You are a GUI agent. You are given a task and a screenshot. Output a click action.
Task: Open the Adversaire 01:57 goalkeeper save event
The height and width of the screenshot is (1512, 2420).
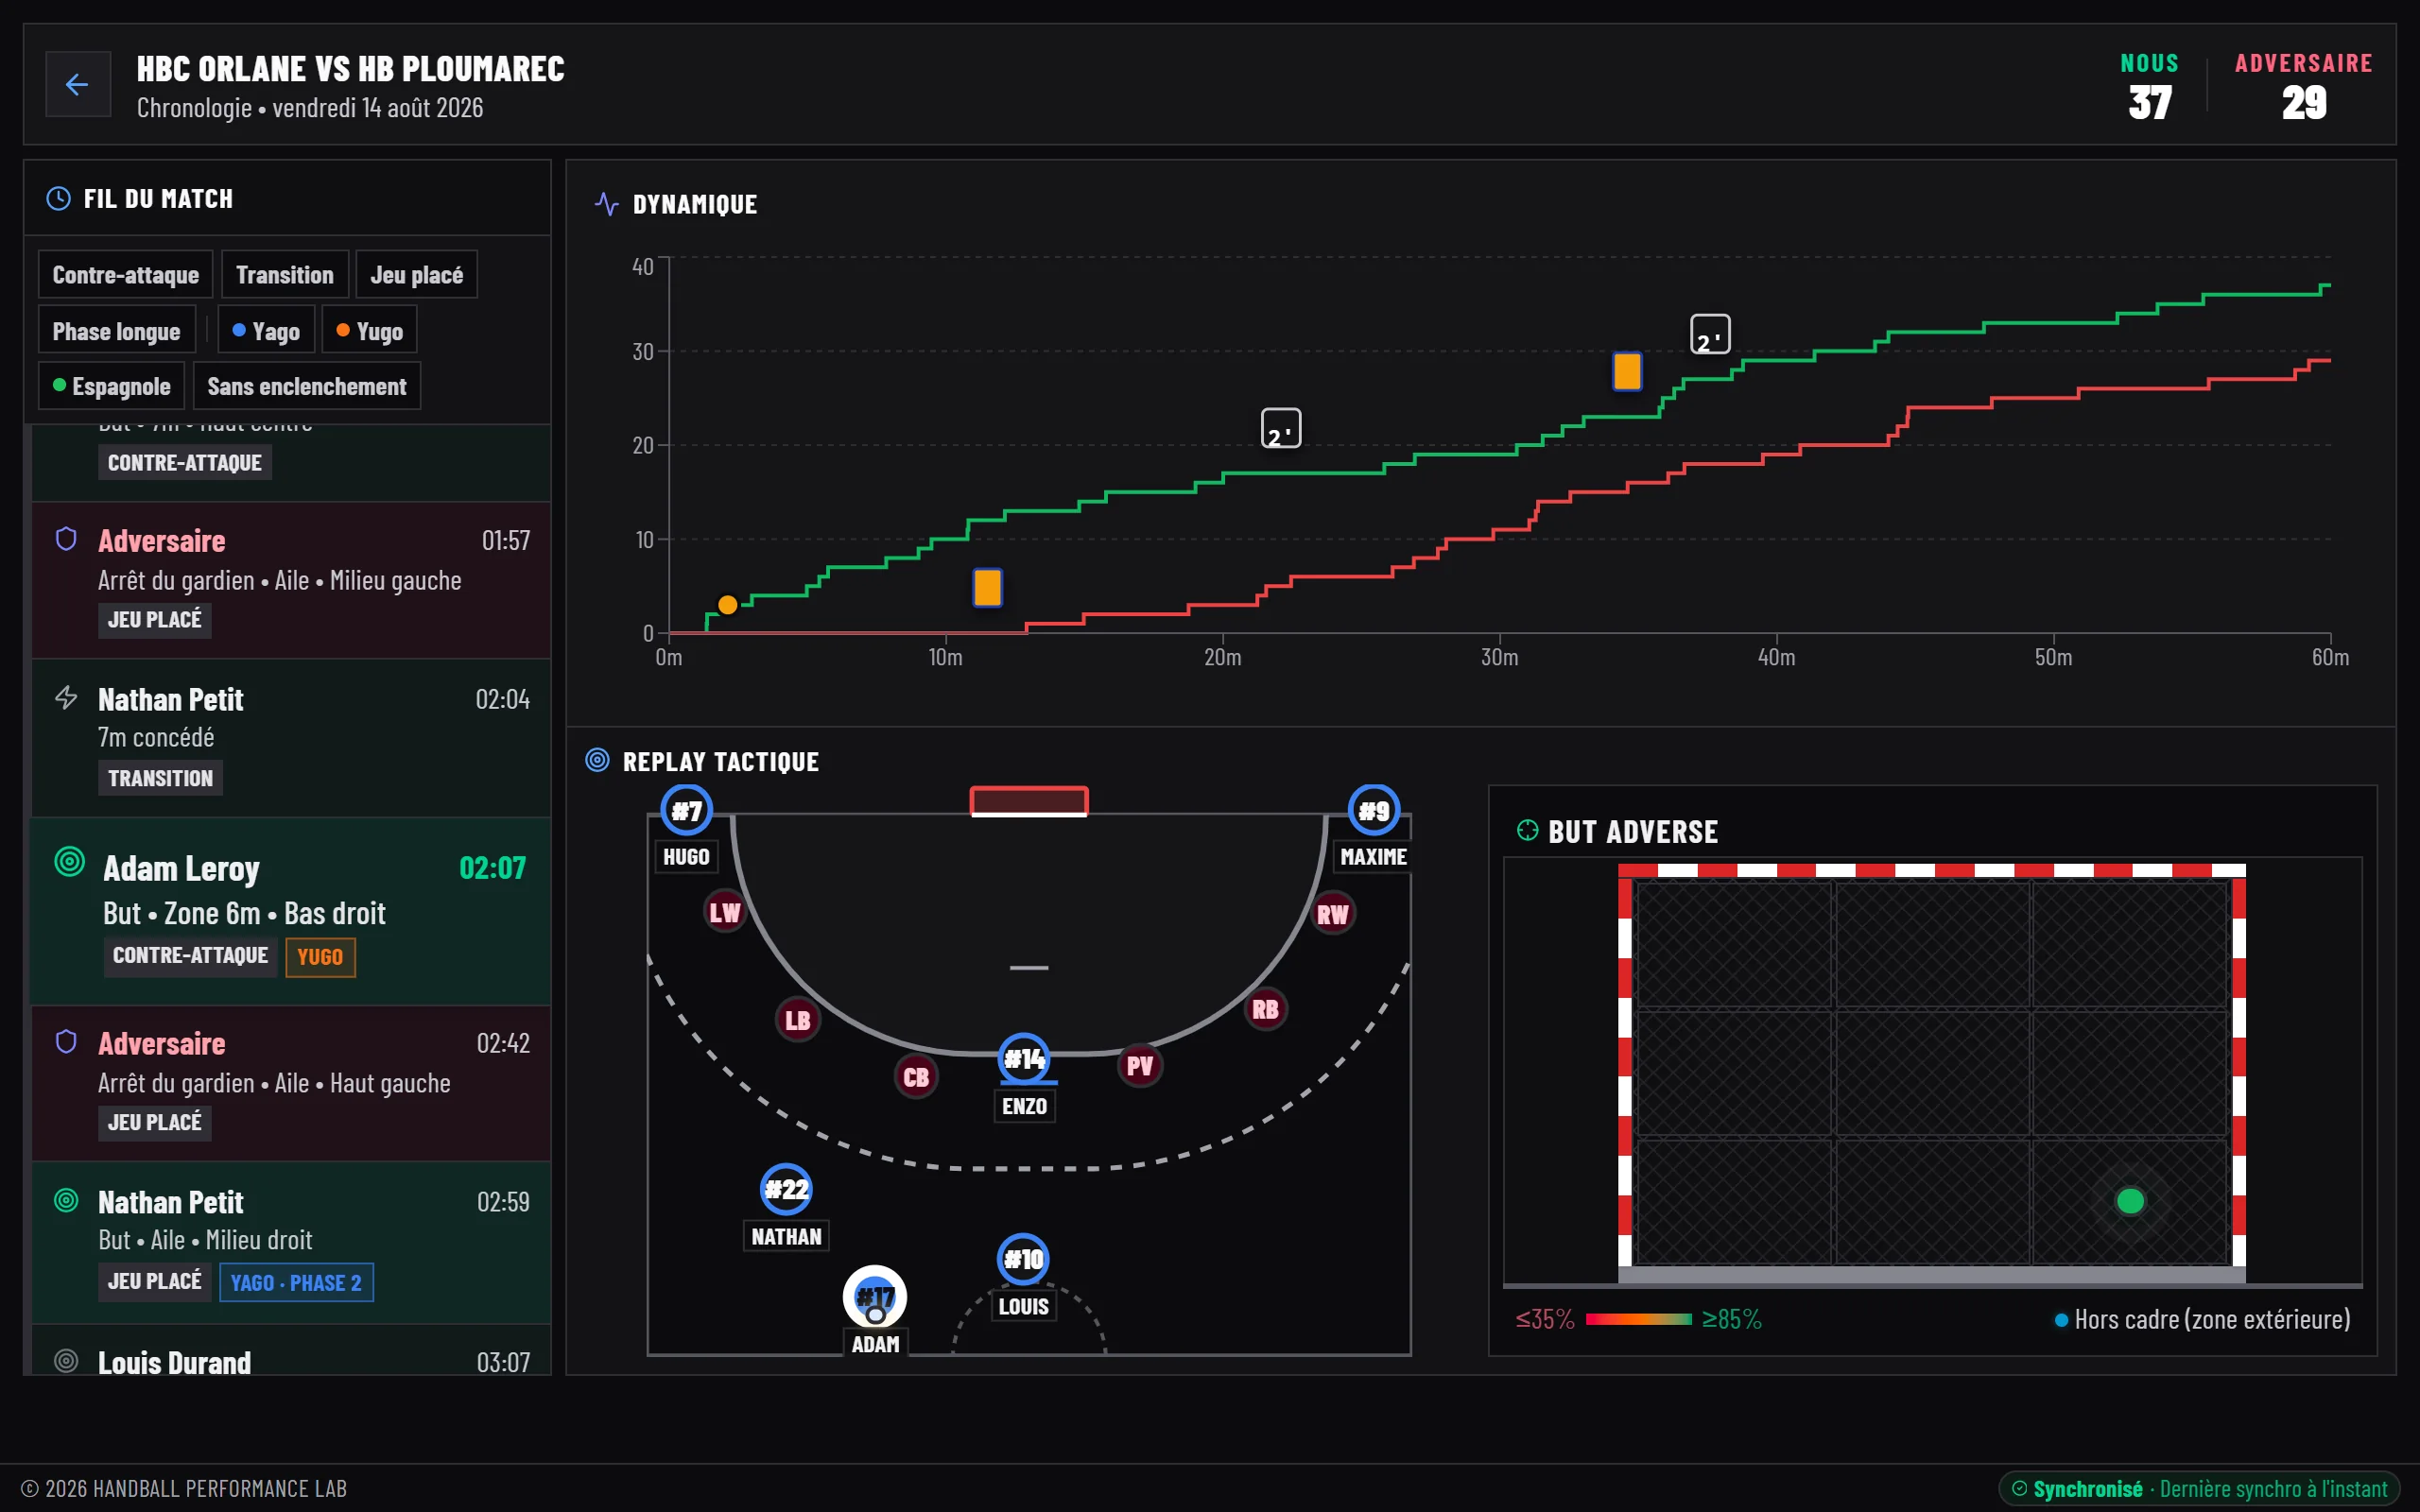tap(290, 580)
